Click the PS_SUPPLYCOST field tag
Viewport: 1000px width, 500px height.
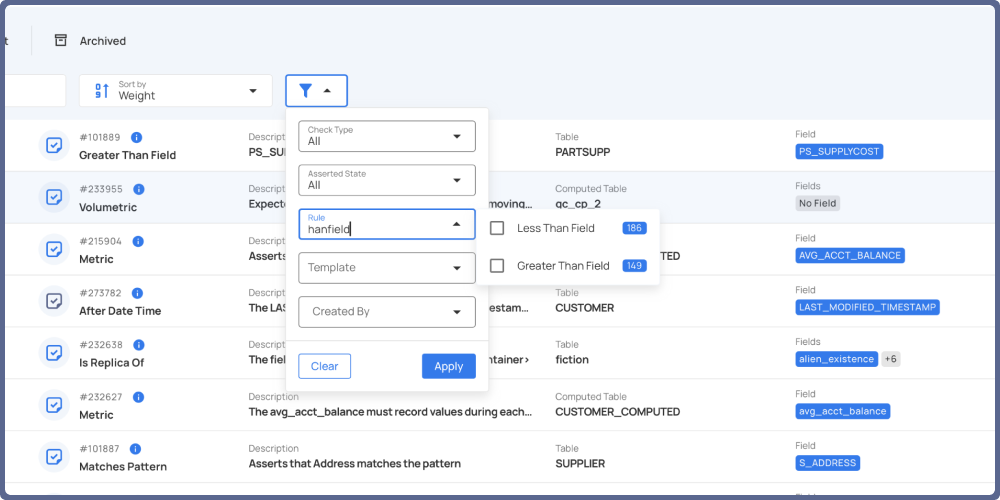[x=839, y=152]
